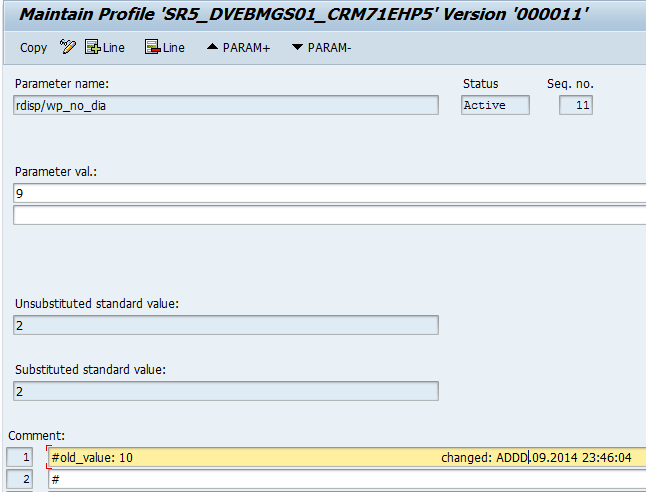Click the Seq. no. field showing 11

tap(576, 105)
